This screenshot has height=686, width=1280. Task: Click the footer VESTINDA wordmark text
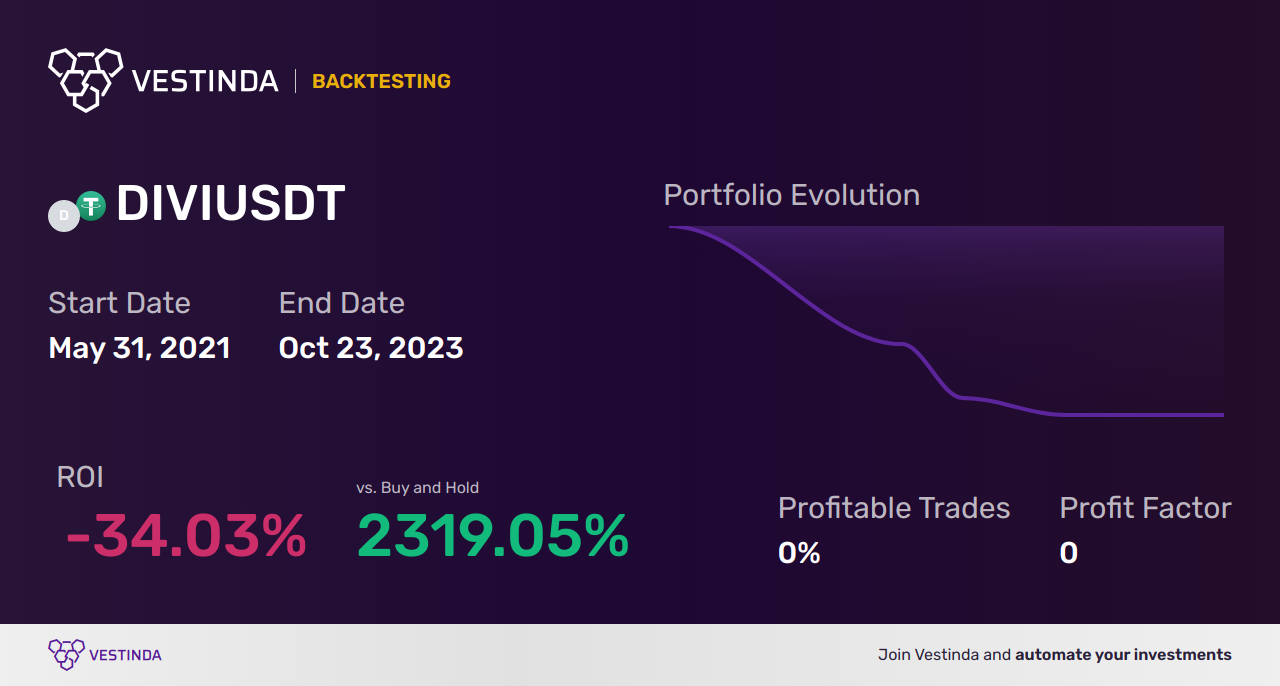click(125, 655)
